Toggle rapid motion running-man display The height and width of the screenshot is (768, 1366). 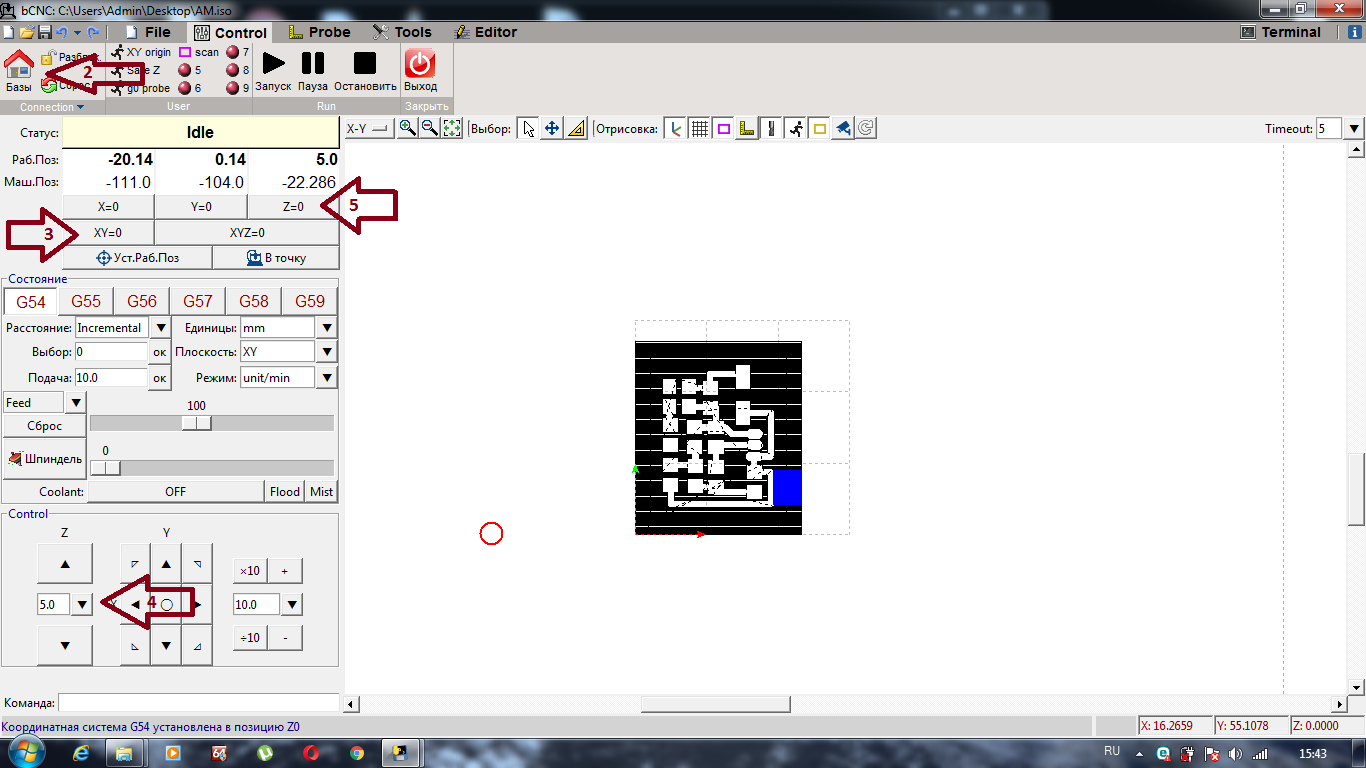[x=795, y=128]
